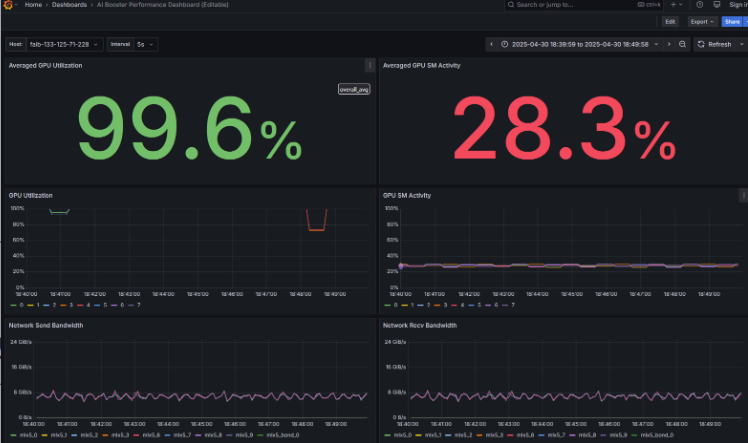This screenshot has height=443, width=748.
Task: Click the Edit button
Action: point(670,22)
